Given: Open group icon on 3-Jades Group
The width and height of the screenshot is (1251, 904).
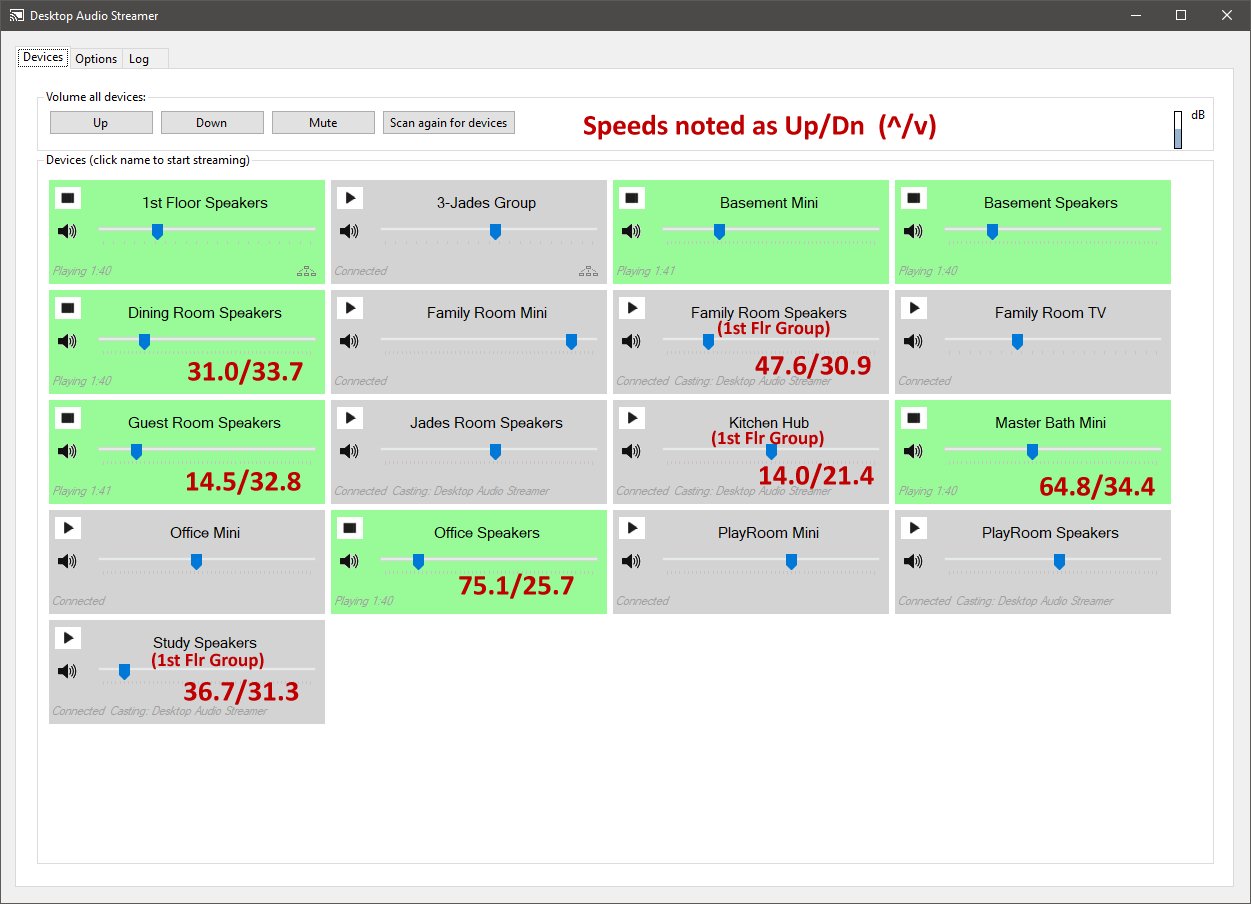Looking at the screenshot, I should pyautogui.click(x=588, y=271).
